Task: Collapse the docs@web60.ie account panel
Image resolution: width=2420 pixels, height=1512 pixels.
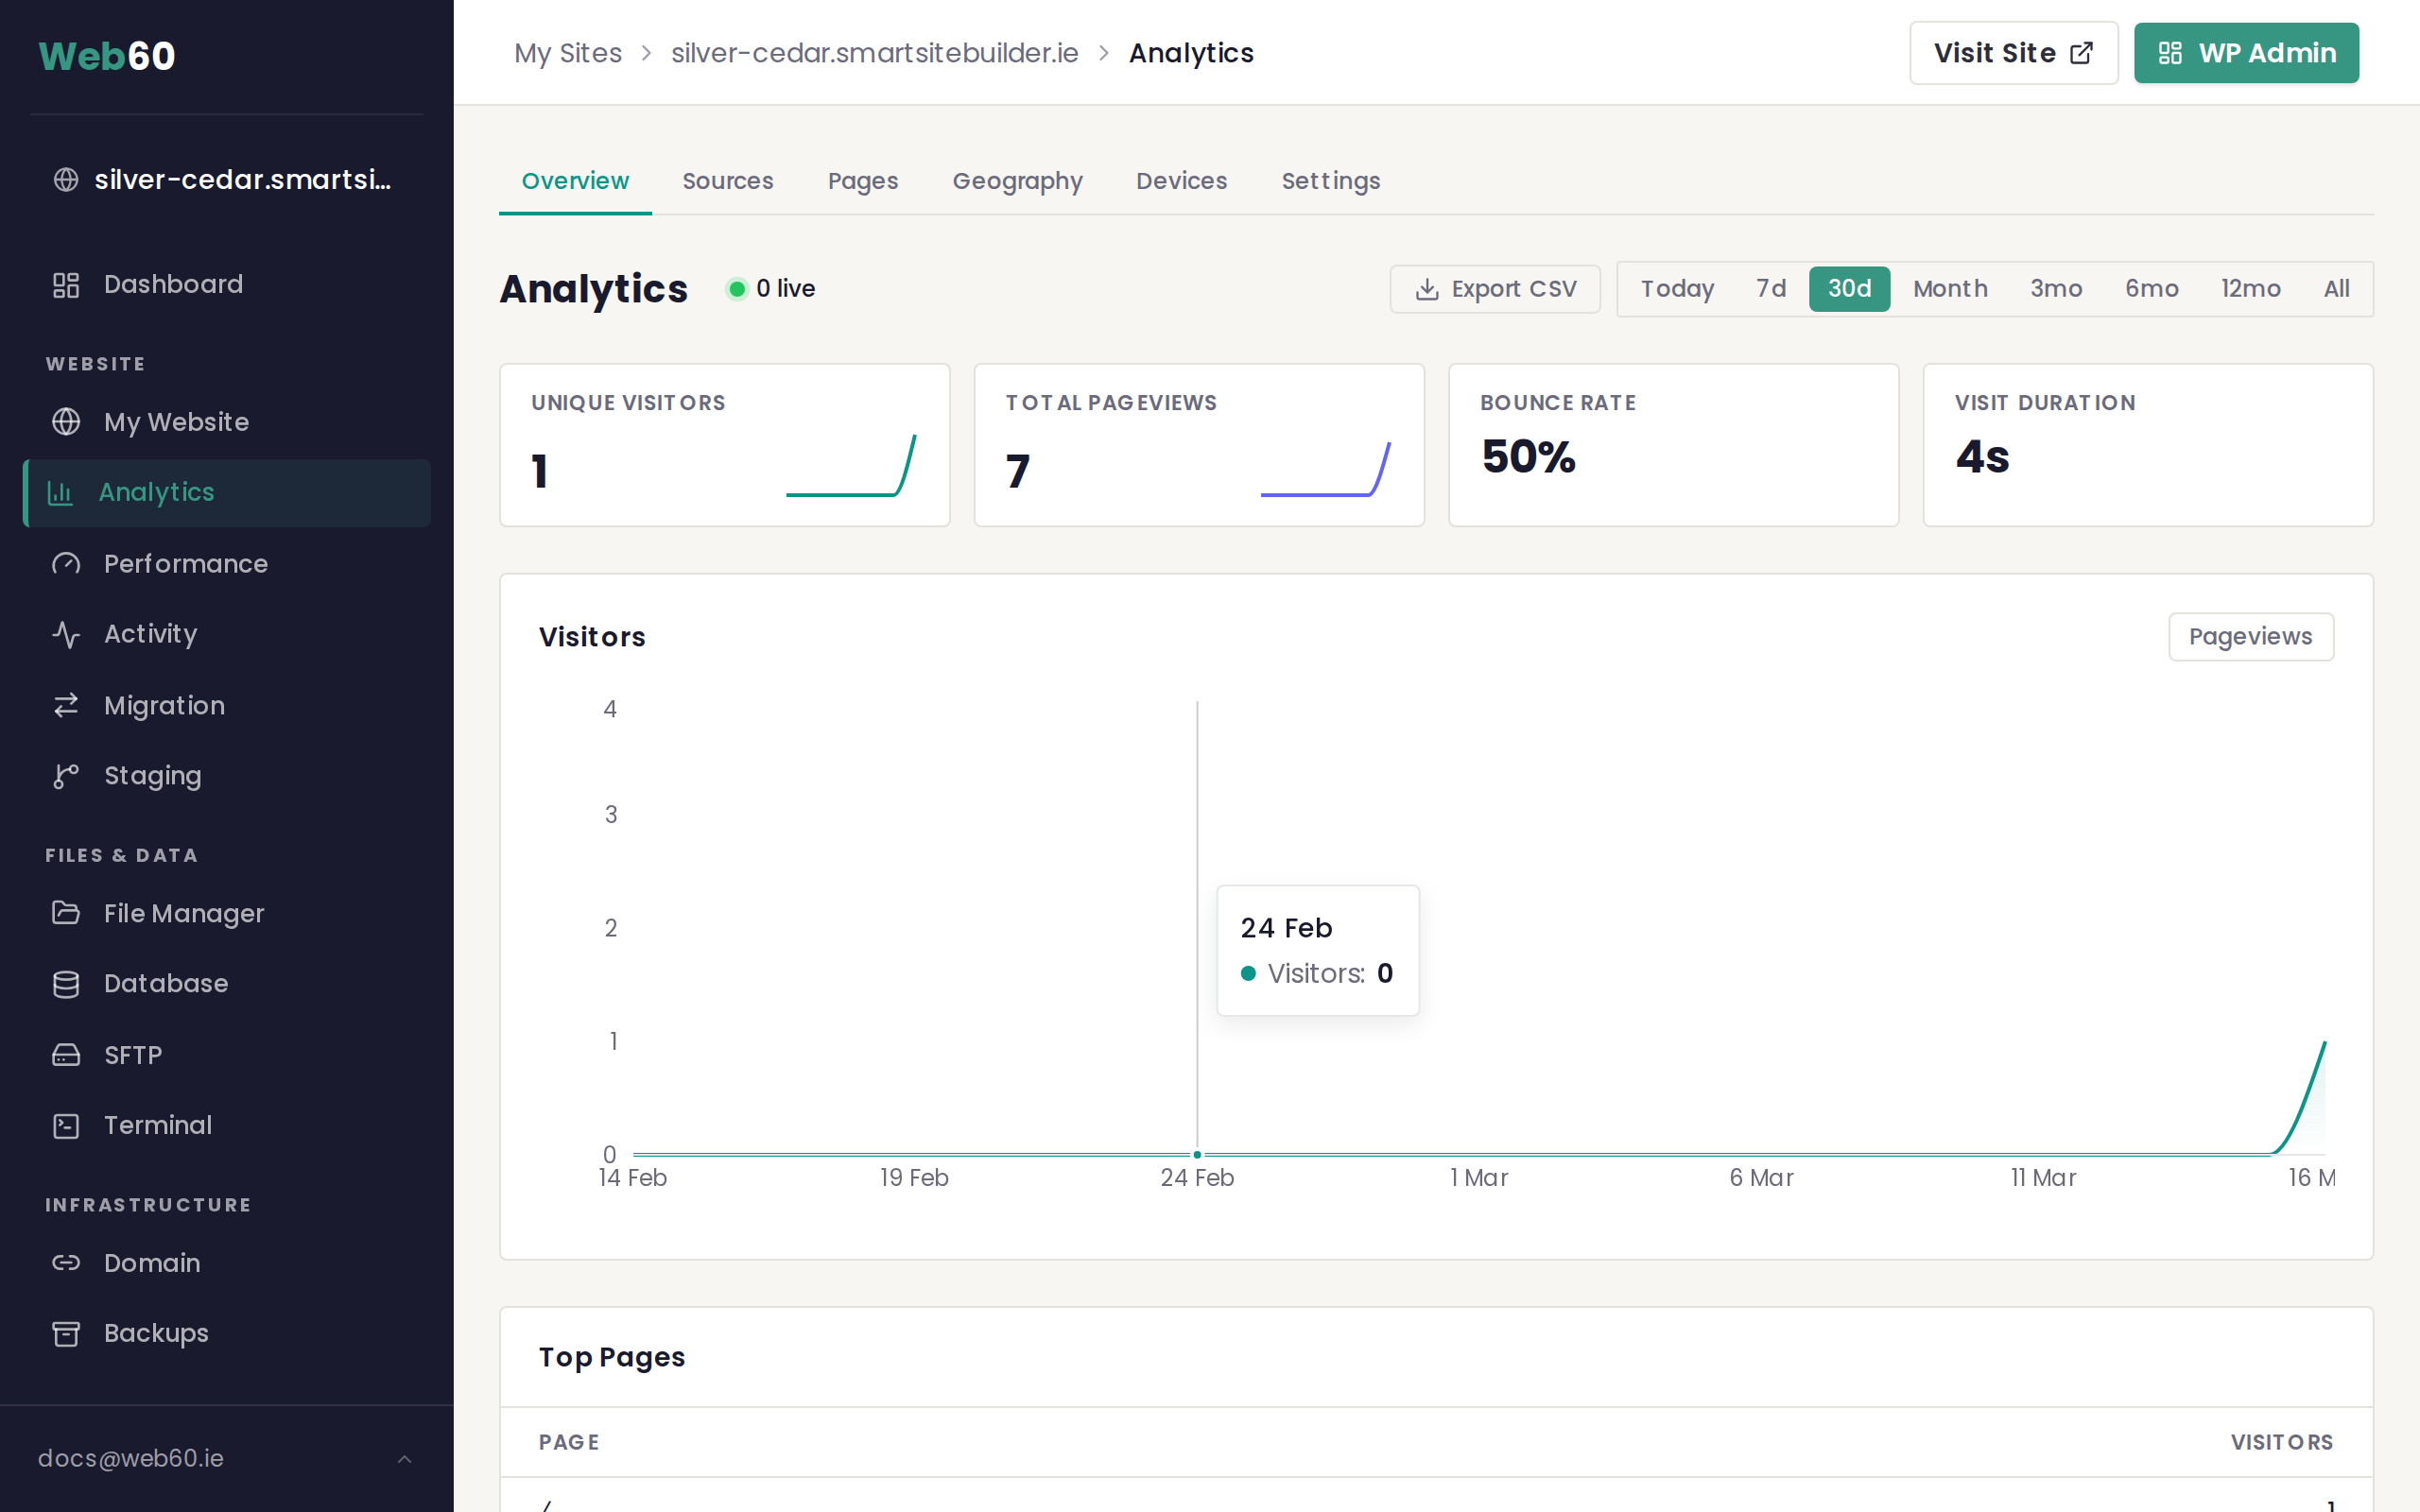Action: [404, 1458]
